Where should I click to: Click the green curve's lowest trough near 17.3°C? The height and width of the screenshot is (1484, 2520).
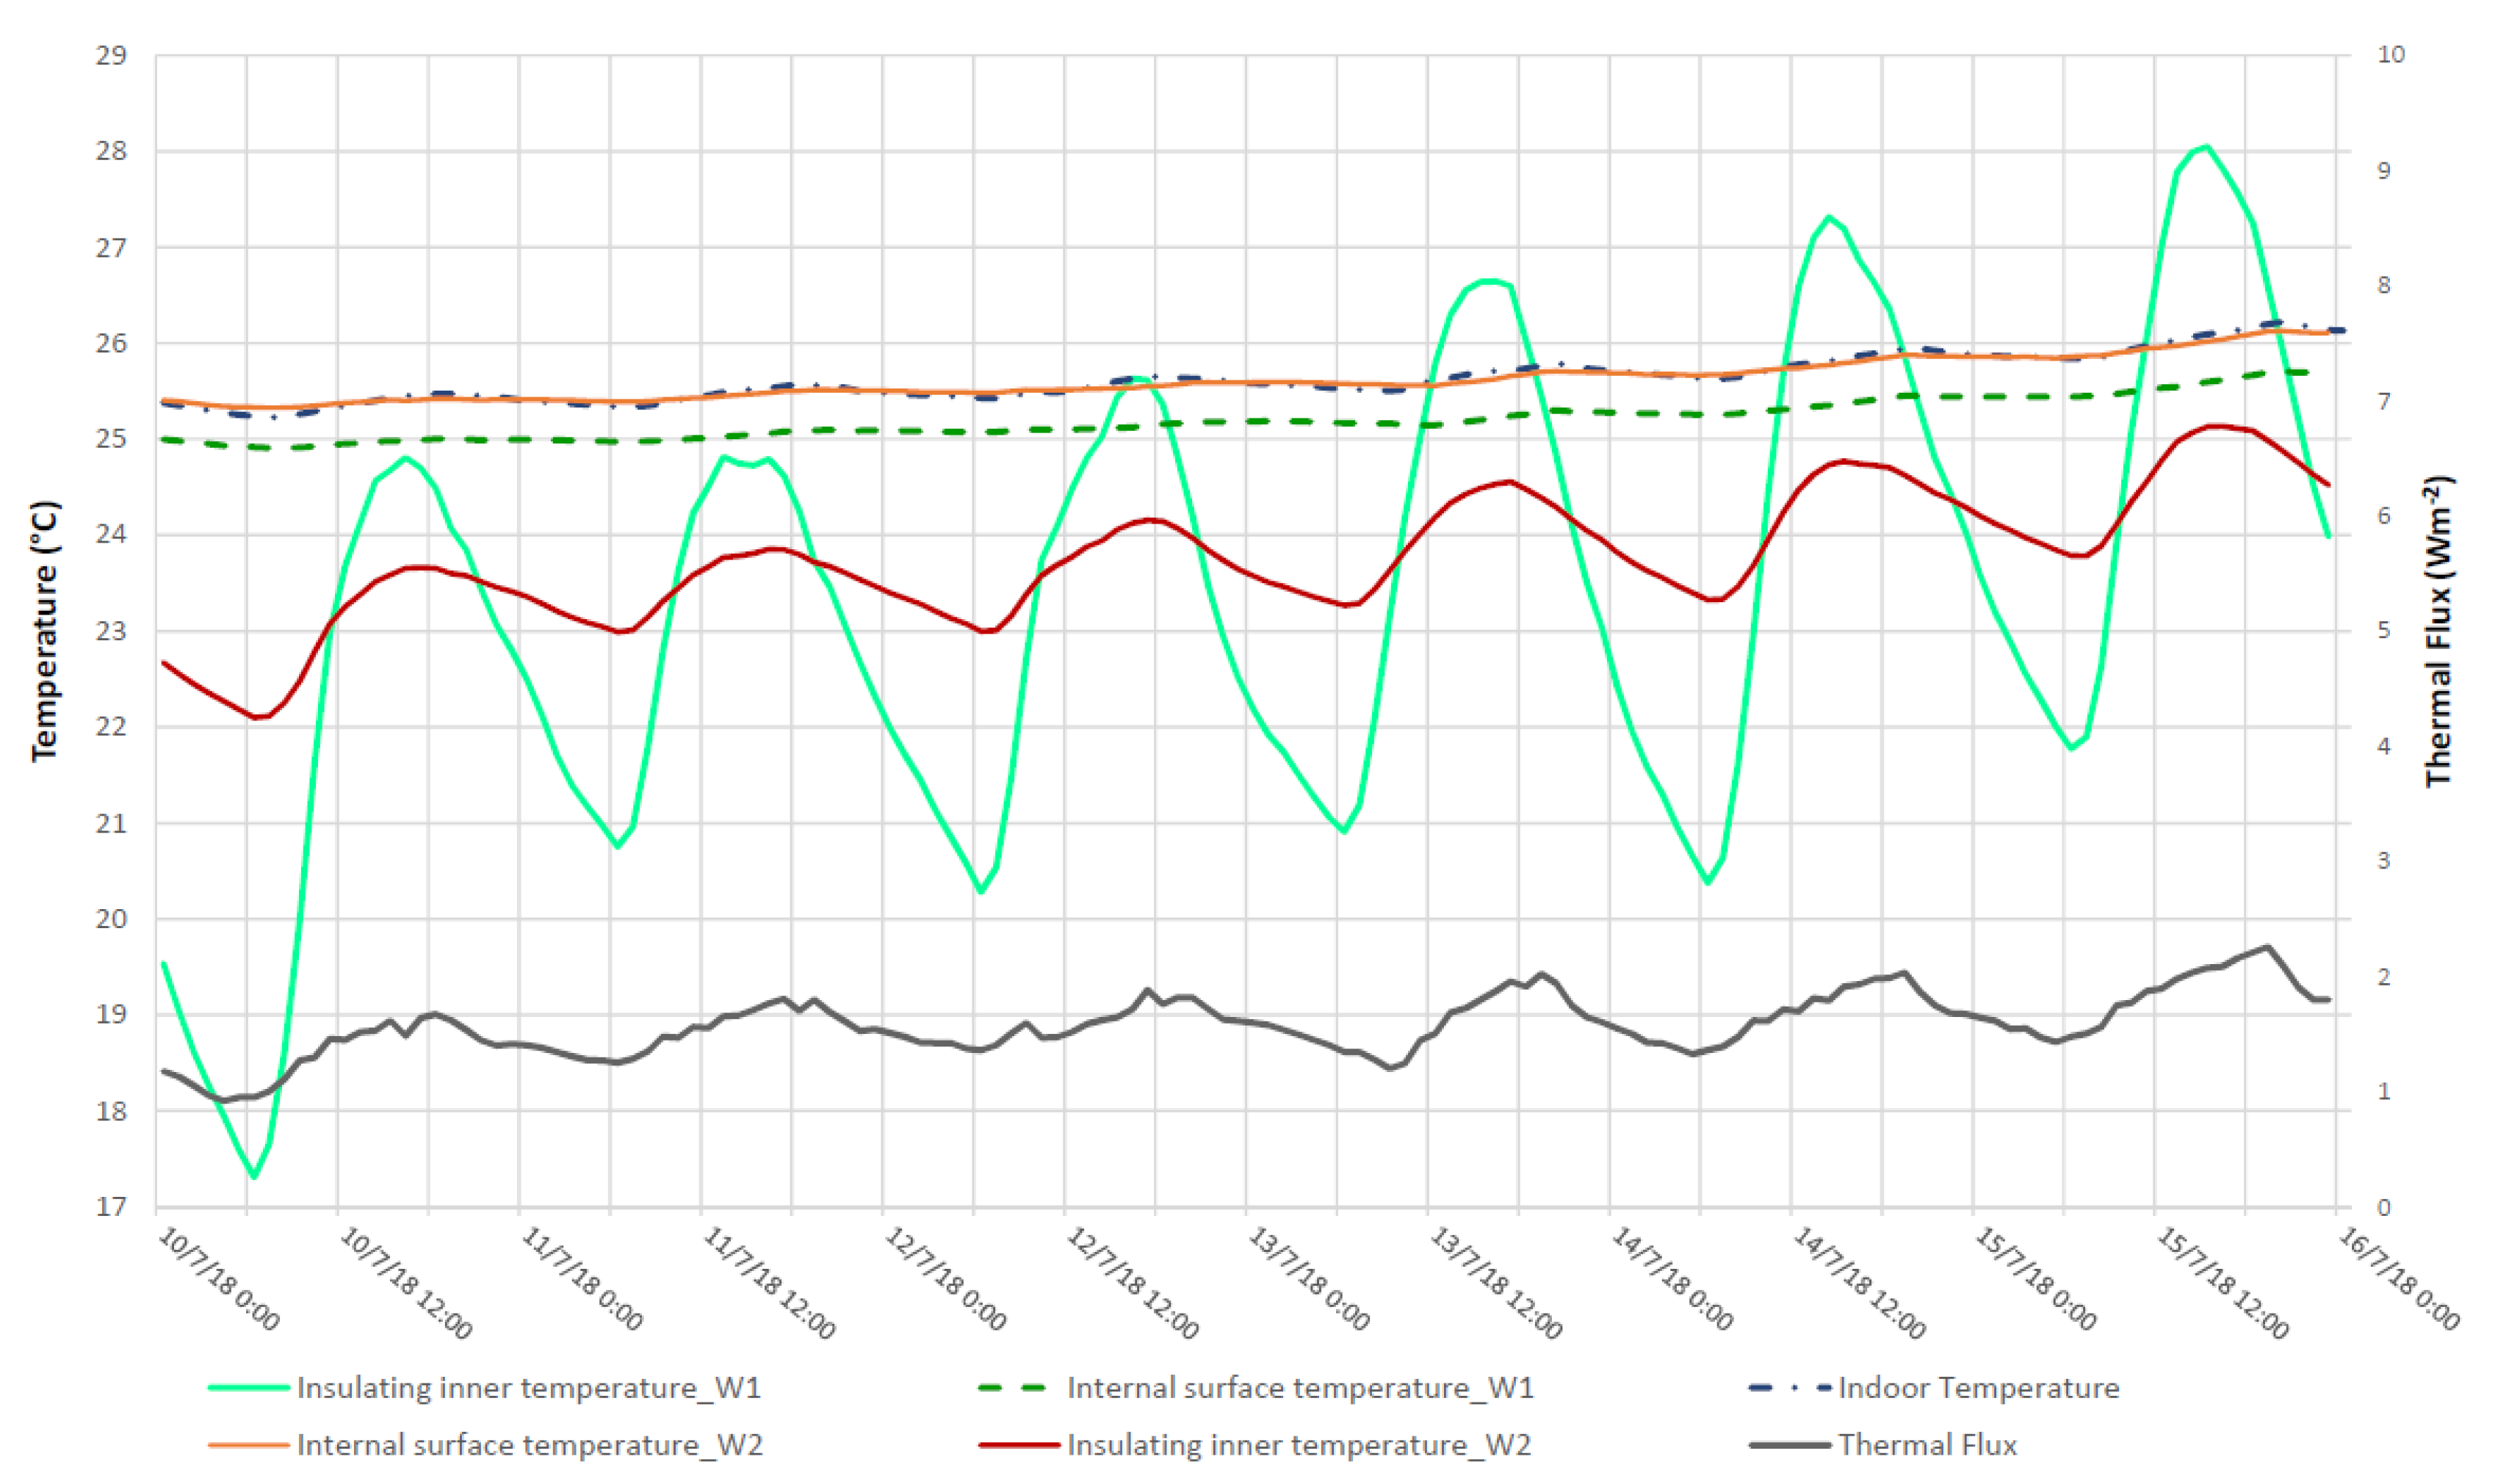tap(254, 1176)
